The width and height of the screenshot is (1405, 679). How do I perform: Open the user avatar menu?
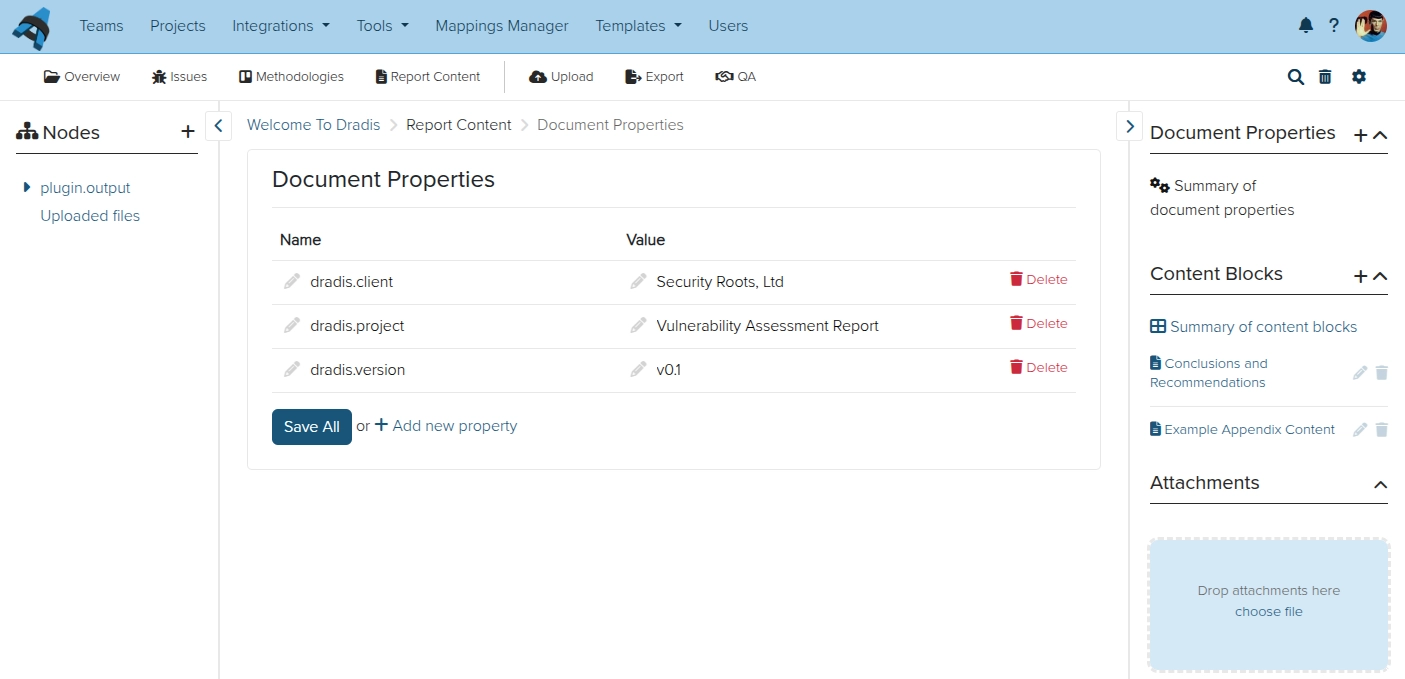tap(1371, 26)
